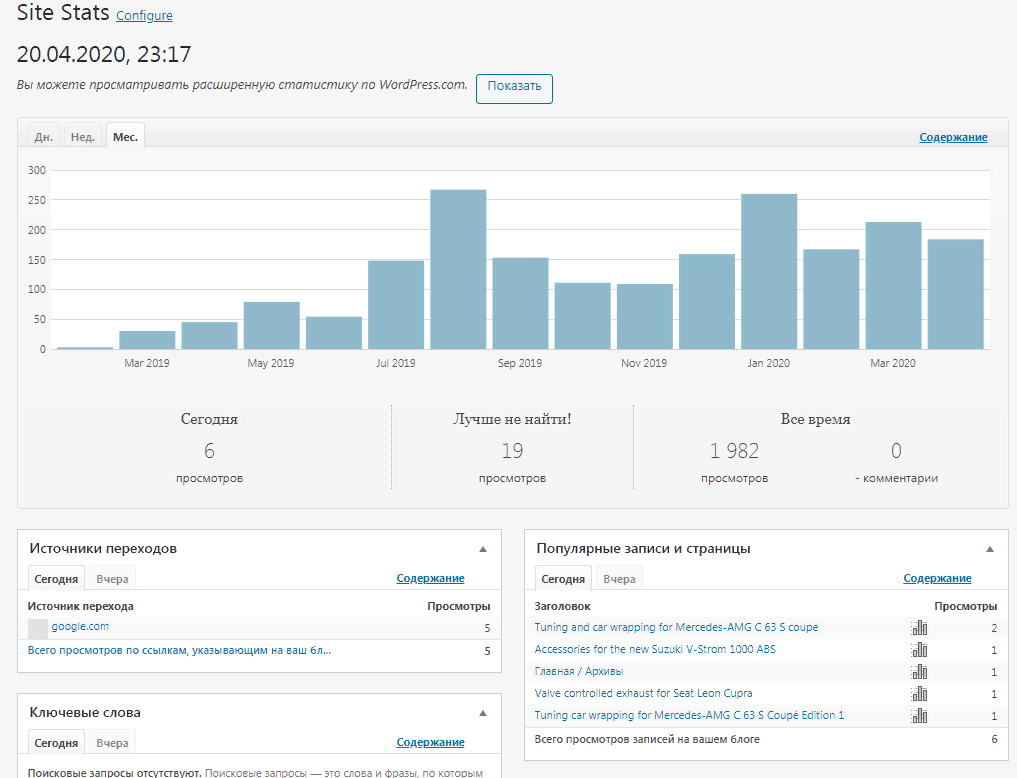Click stats icon for Главная / Архивы row
The width and height of the screenshot is (1017, 778).
pyautogui.click(x=919, y=672)
